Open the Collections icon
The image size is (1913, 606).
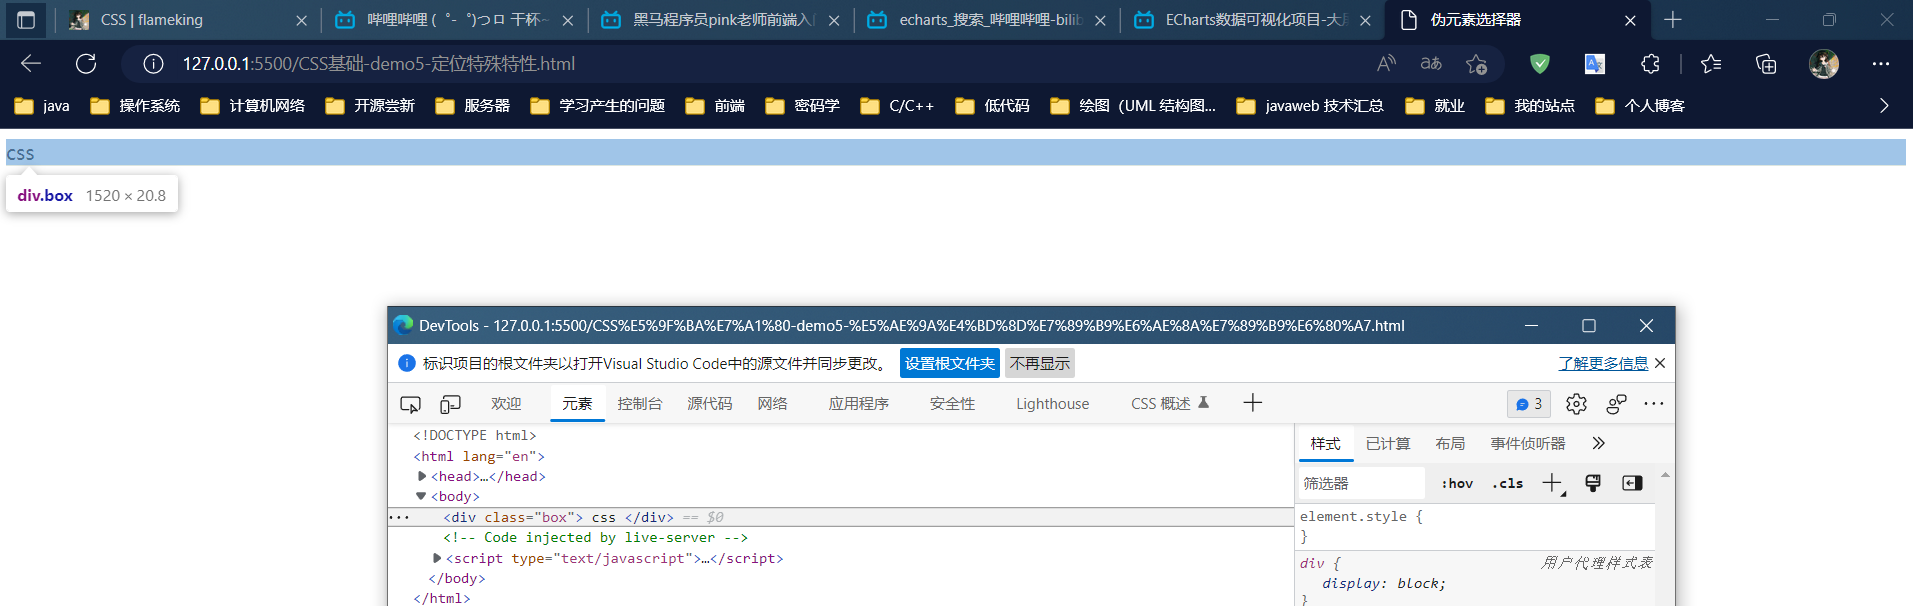click(x=1766, y=64)
